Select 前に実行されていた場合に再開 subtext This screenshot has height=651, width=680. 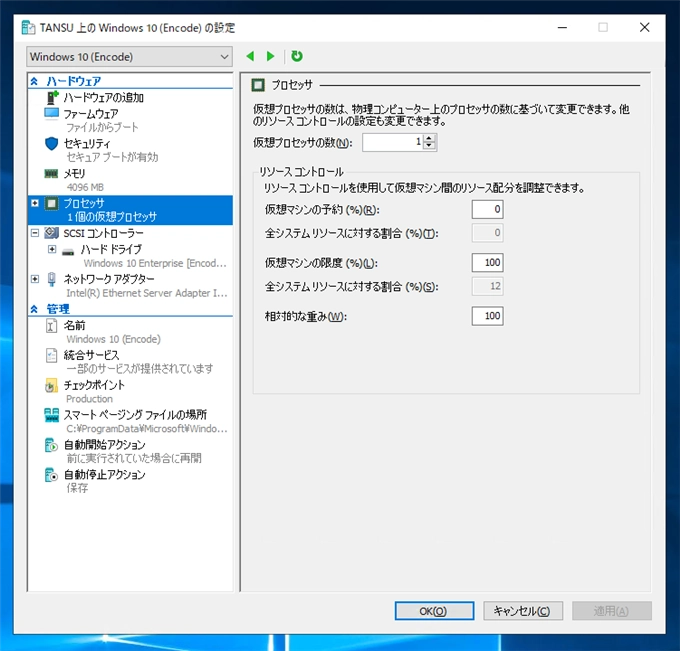134,458
